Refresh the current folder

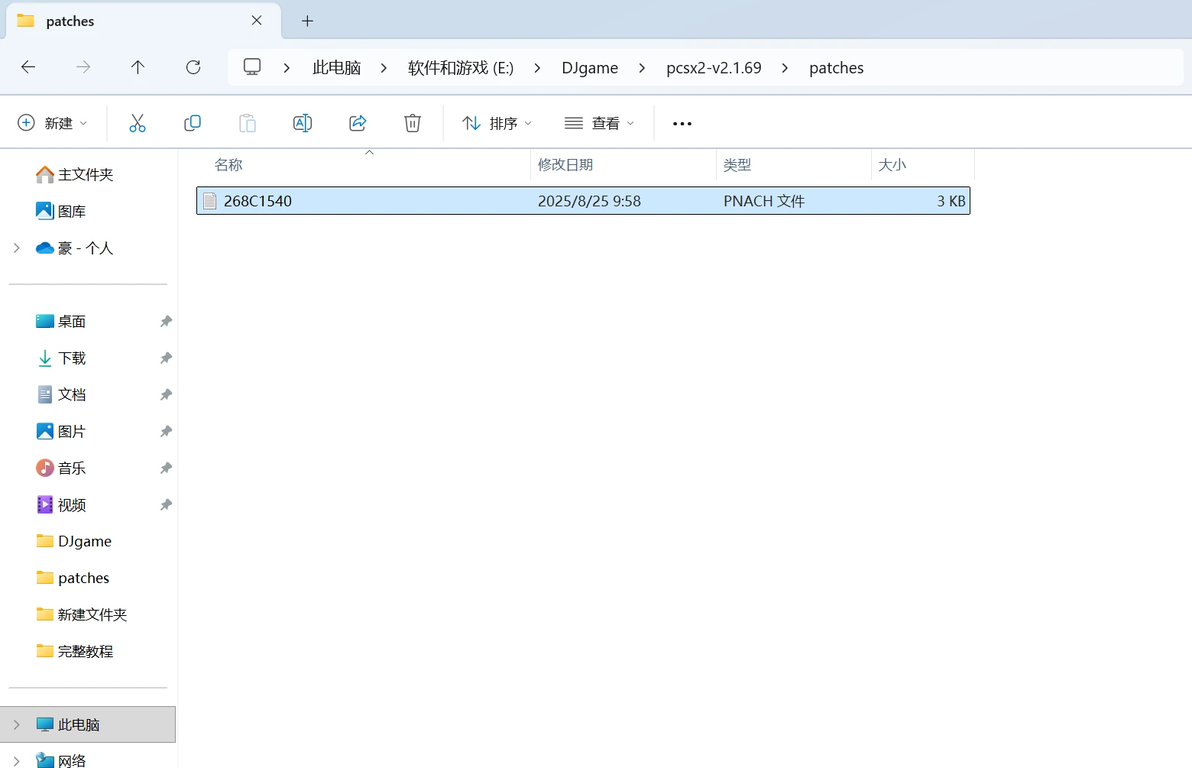[193, 67]
